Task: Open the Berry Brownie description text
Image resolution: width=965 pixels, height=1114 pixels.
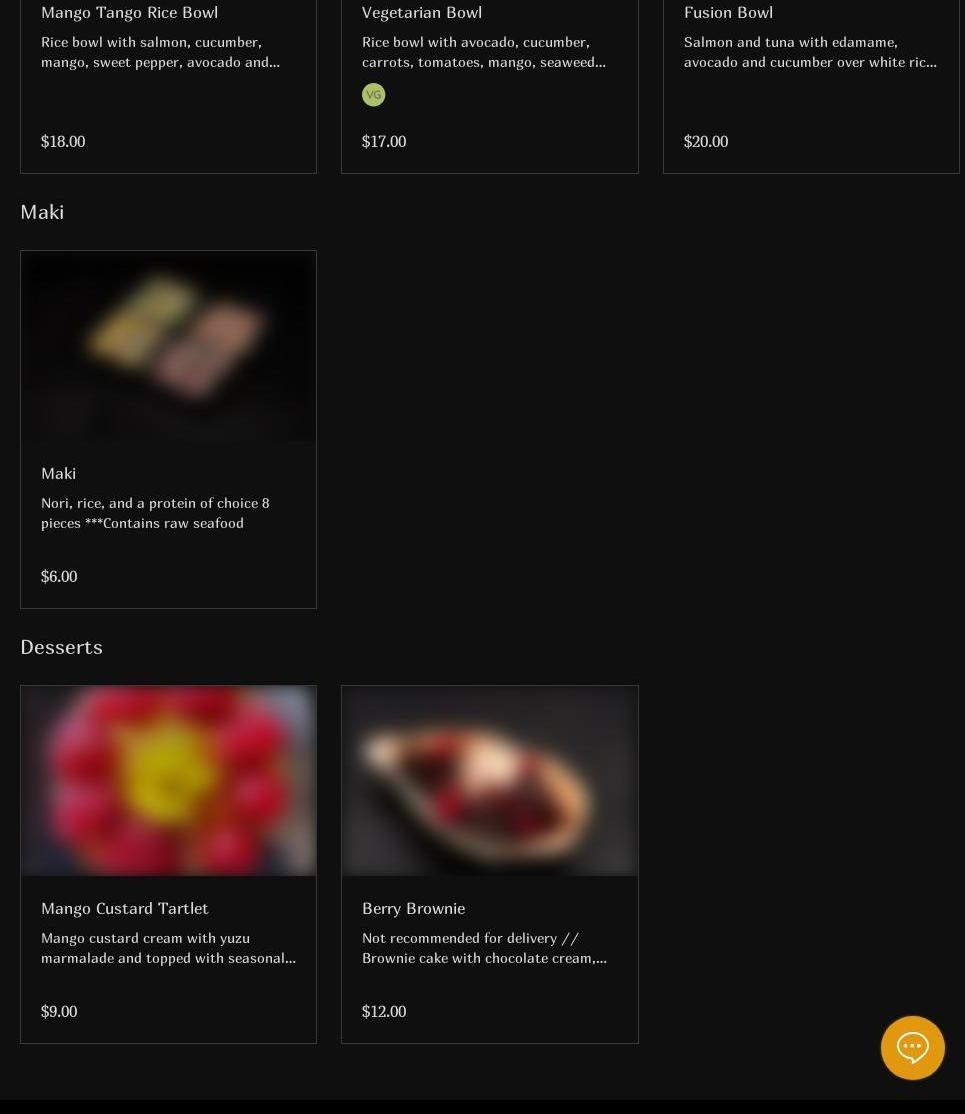Action: [484, 948]
